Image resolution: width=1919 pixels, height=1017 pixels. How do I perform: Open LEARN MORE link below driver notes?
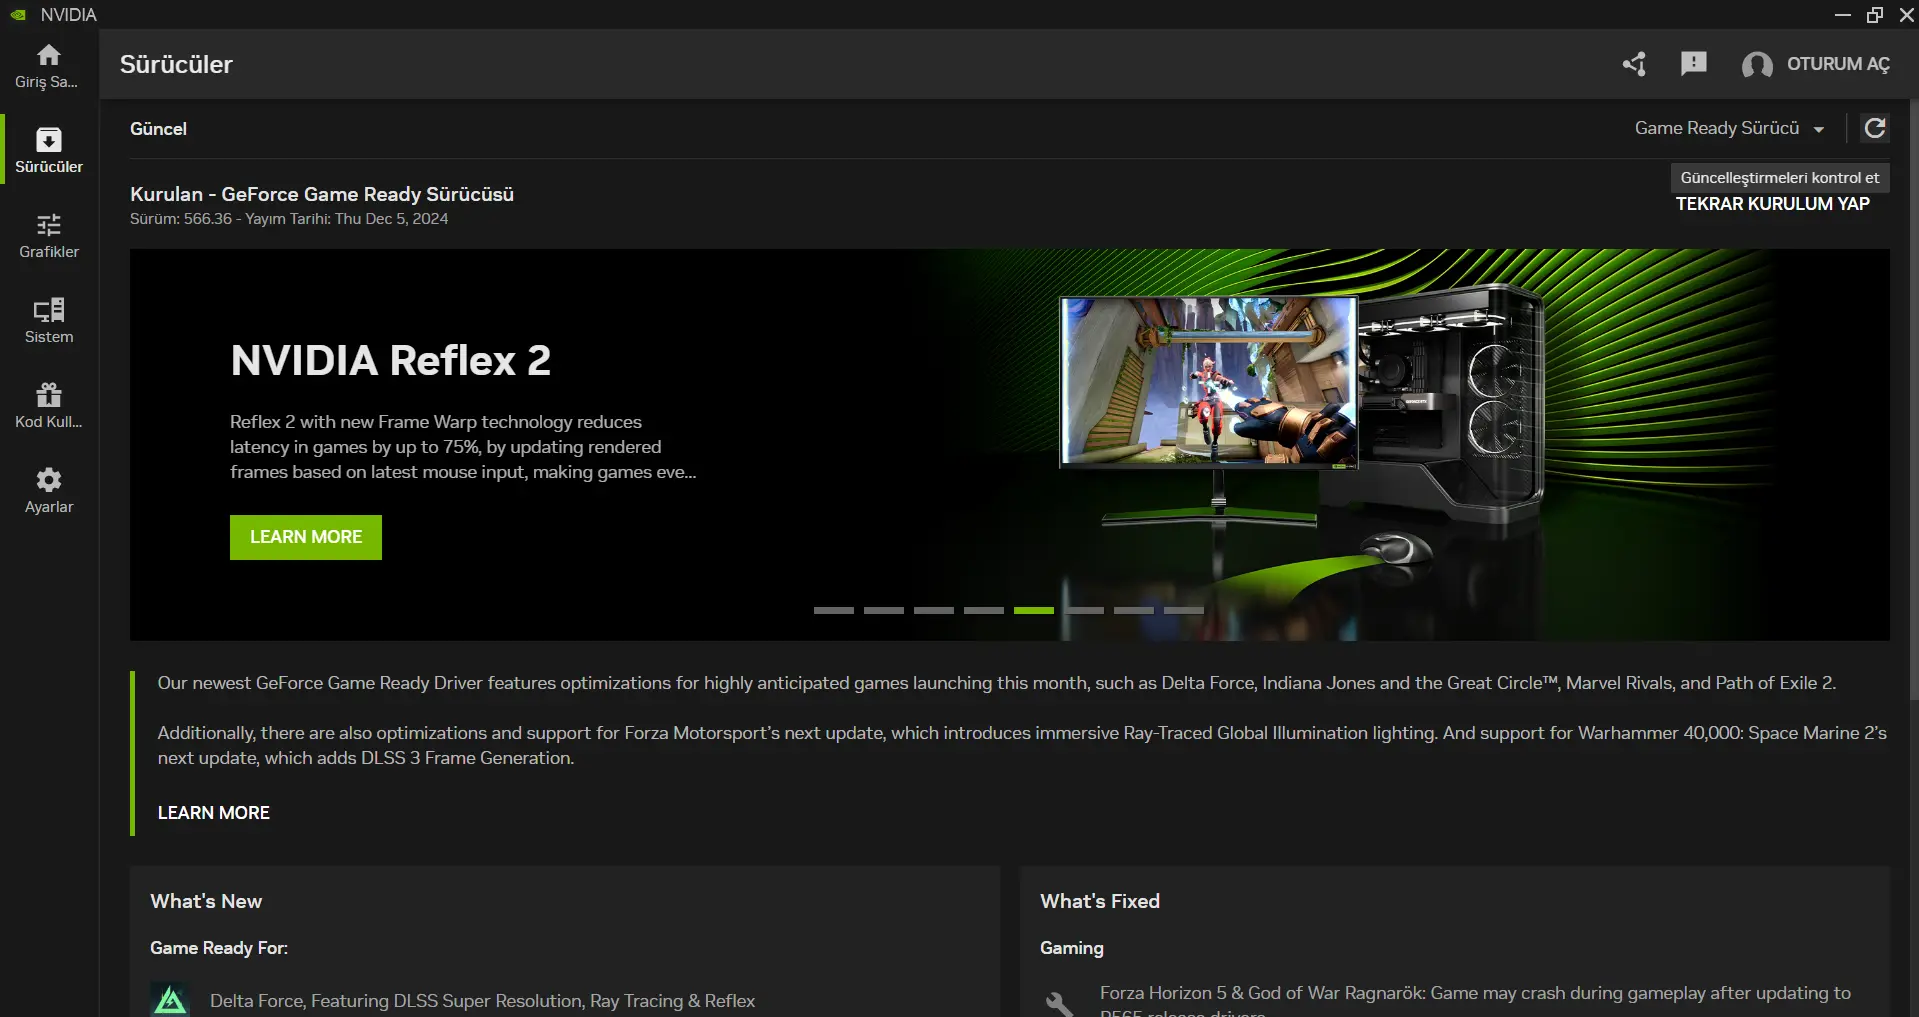click(x=214, y=813)
